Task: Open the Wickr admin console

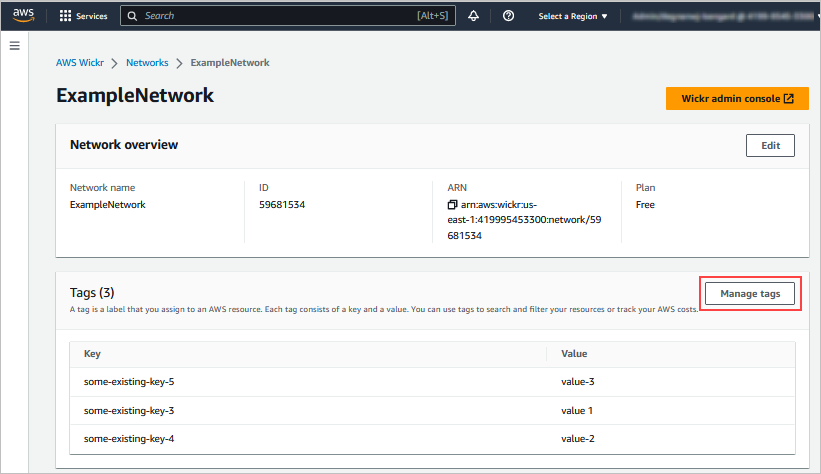Action: point(736,98)
